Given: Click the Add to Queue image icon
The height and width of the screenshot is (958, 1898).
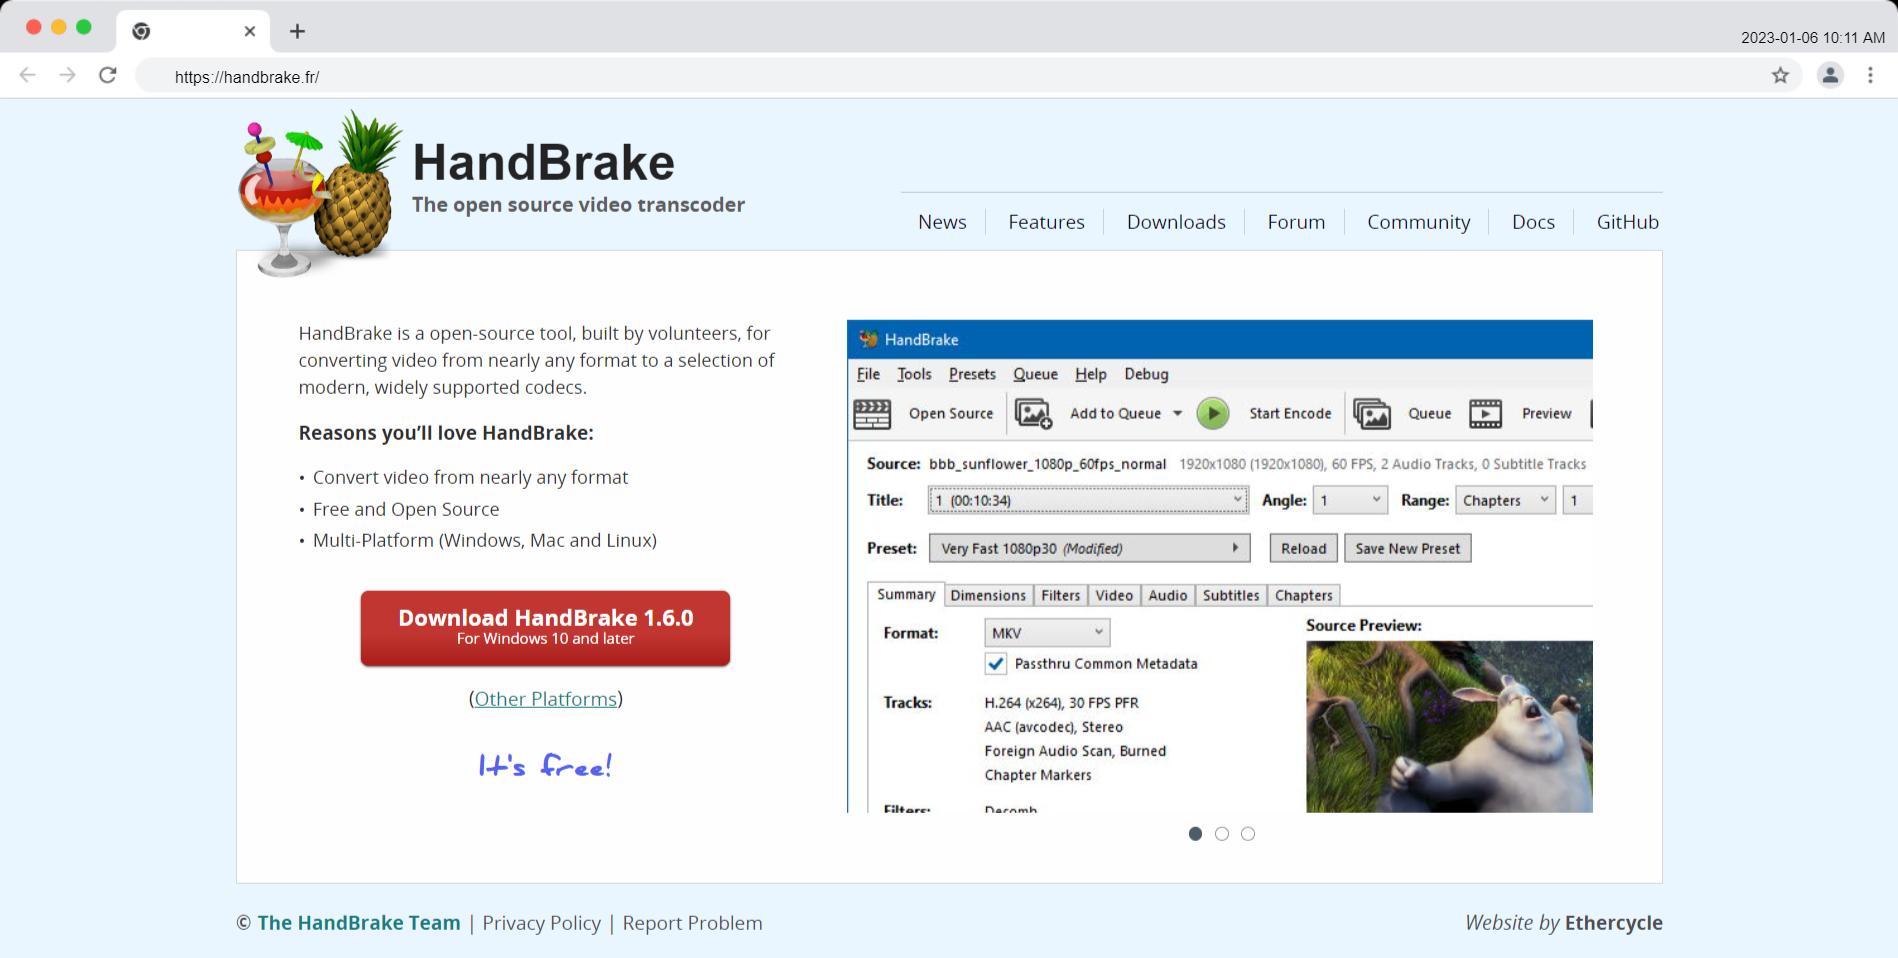Looking at the screenshot, I should (x=1033, y=413).
